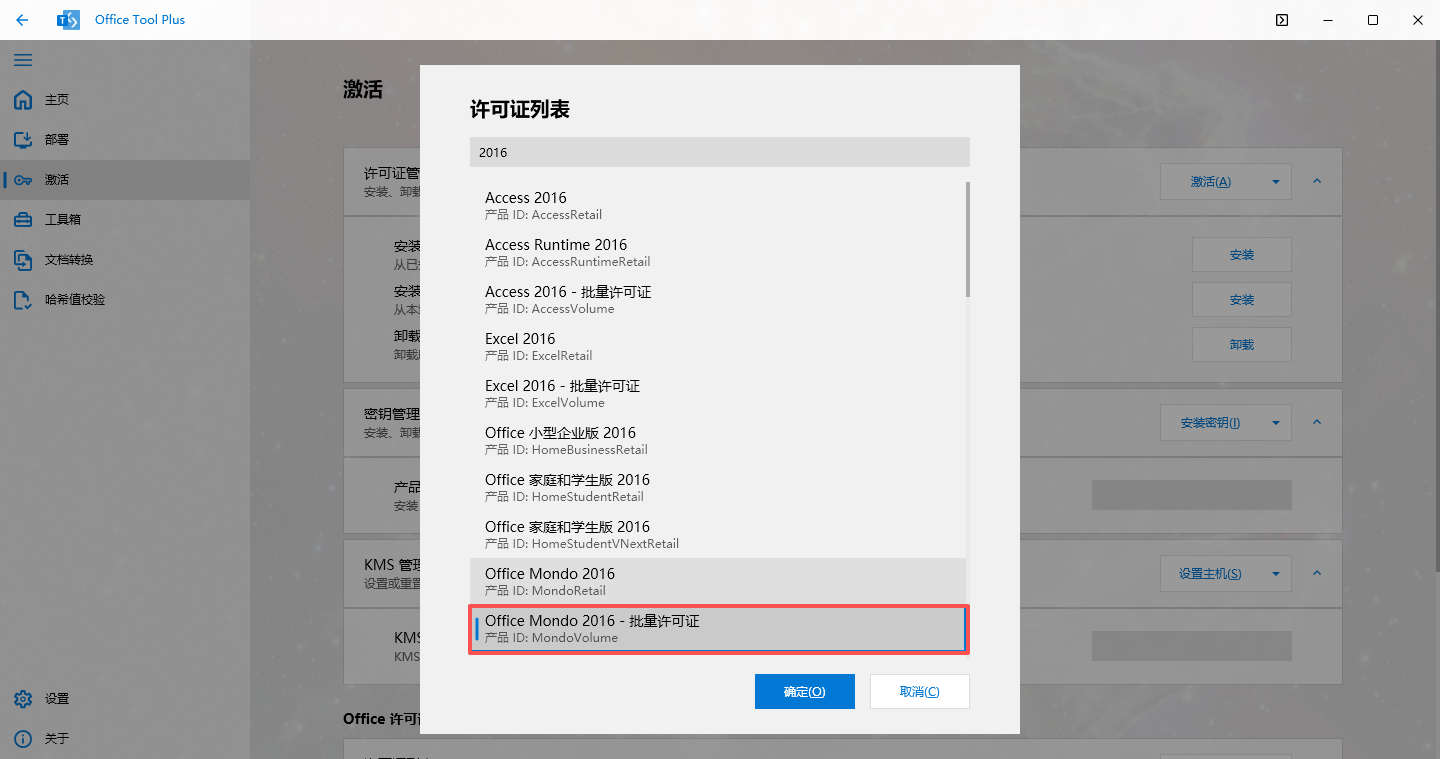Select Excel 2016 - 批量许可证 entry
This screenshot has width=1440, height=759.
point(718,394)
